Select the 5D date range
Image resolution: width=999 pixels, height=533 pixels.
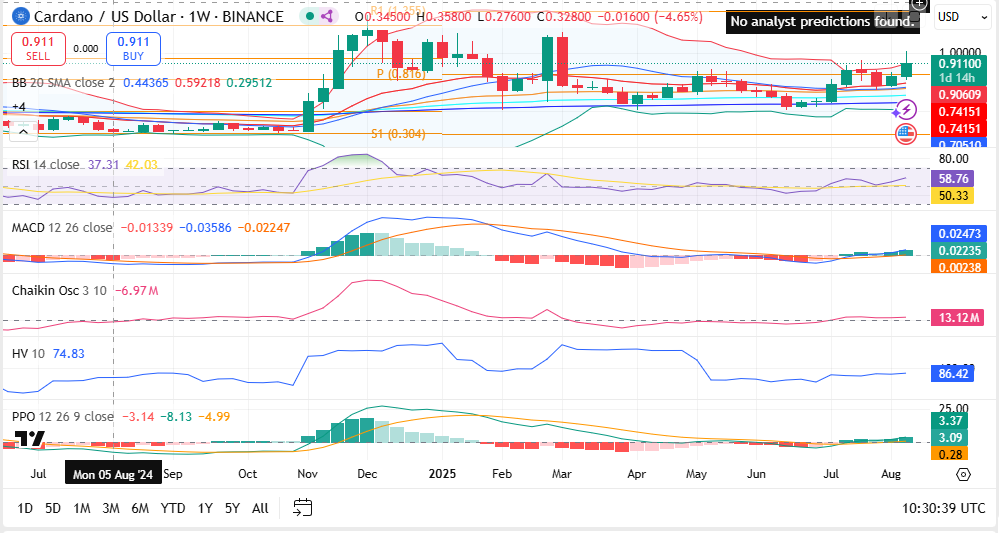(53, 508)
